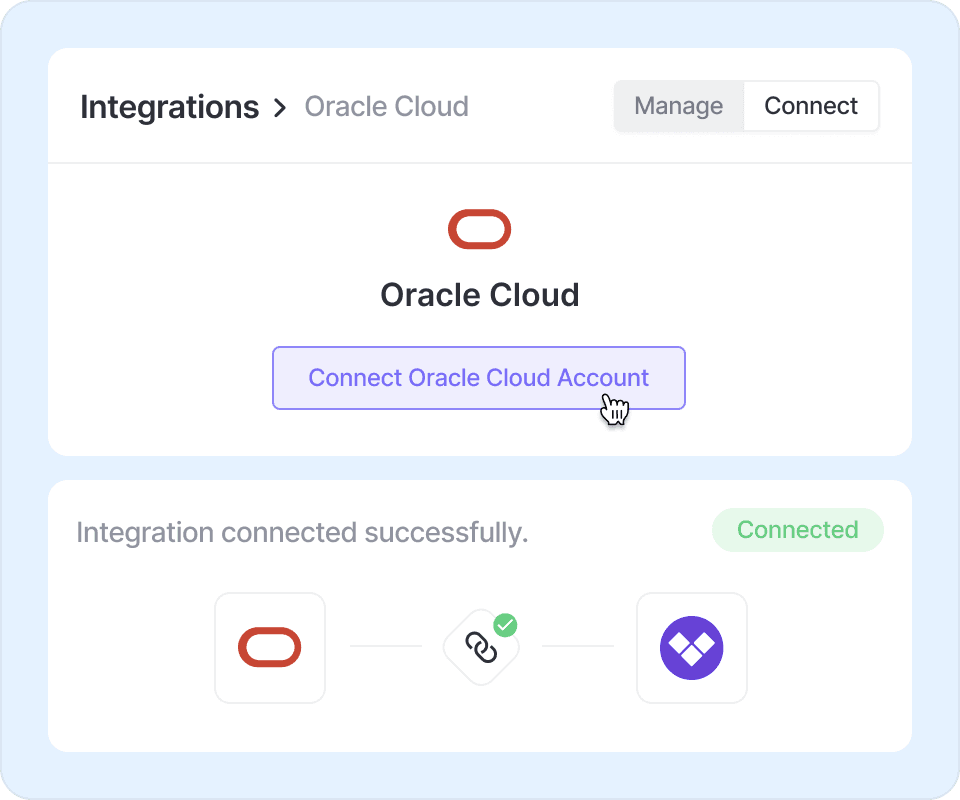Click the connector line right of the Oracle tile
The image size is (960, 800).
coord(385,646)
